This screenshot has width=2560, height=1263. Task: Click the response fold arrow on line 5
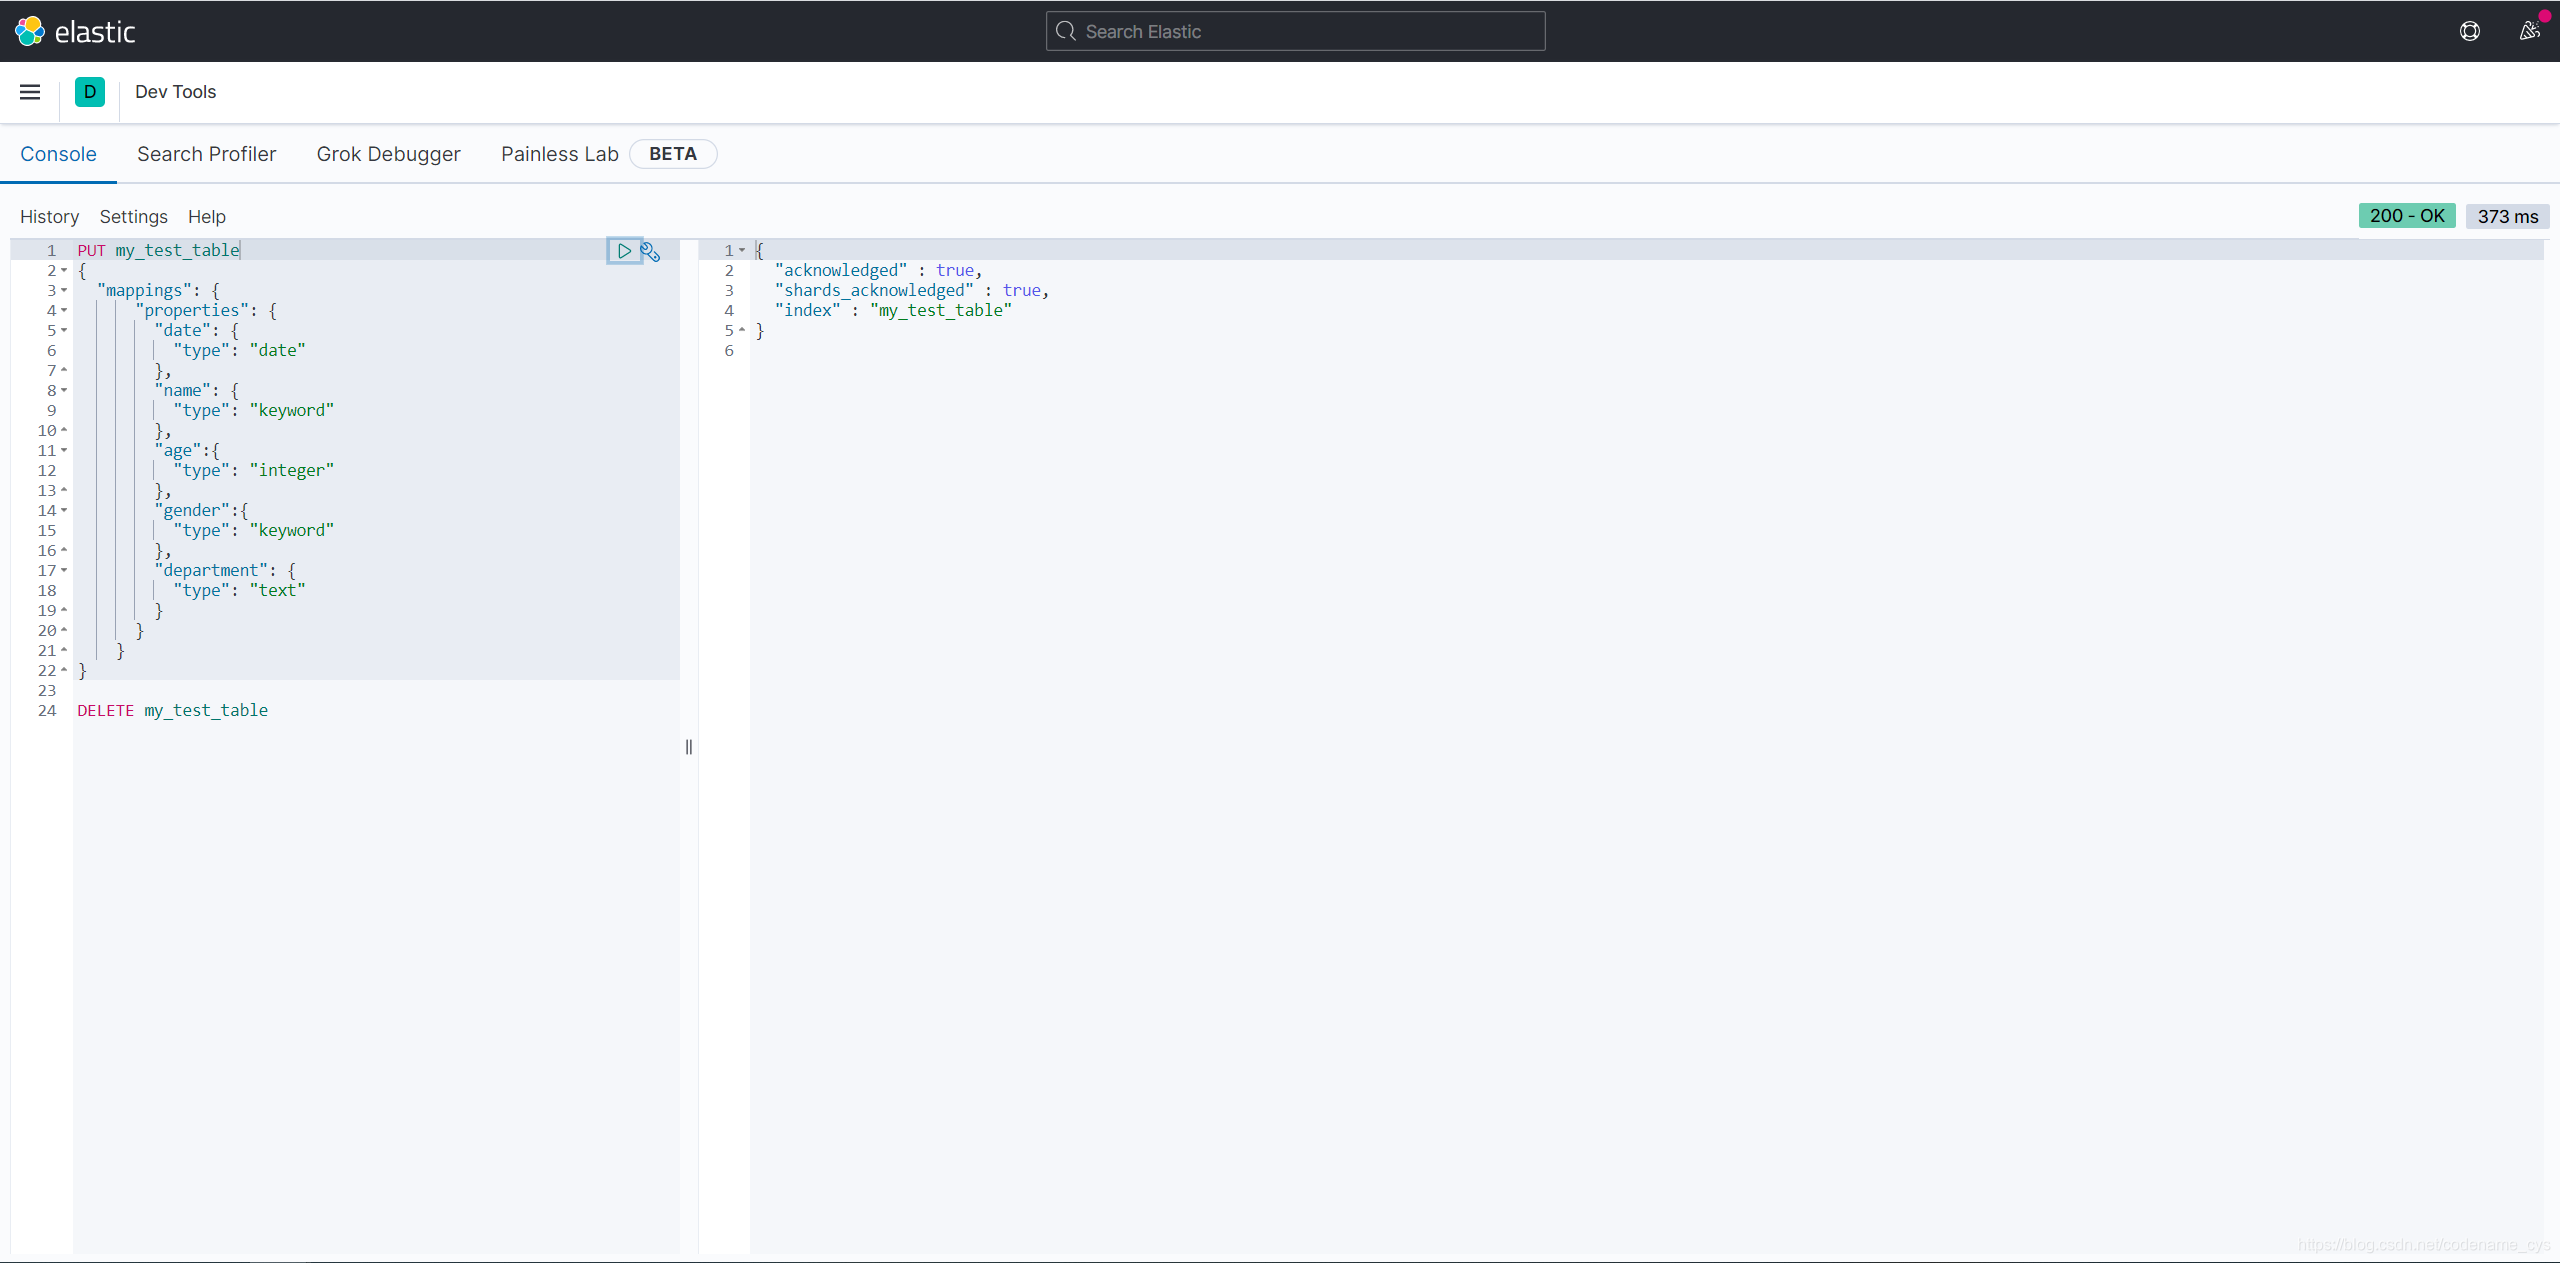coord(742,330)
